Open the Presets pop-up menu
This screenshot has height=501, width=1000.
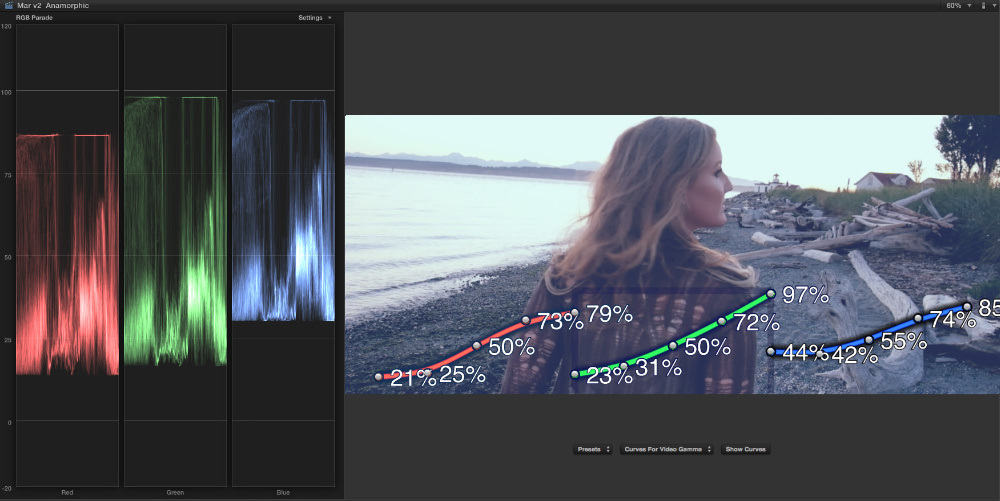(593, 450)
